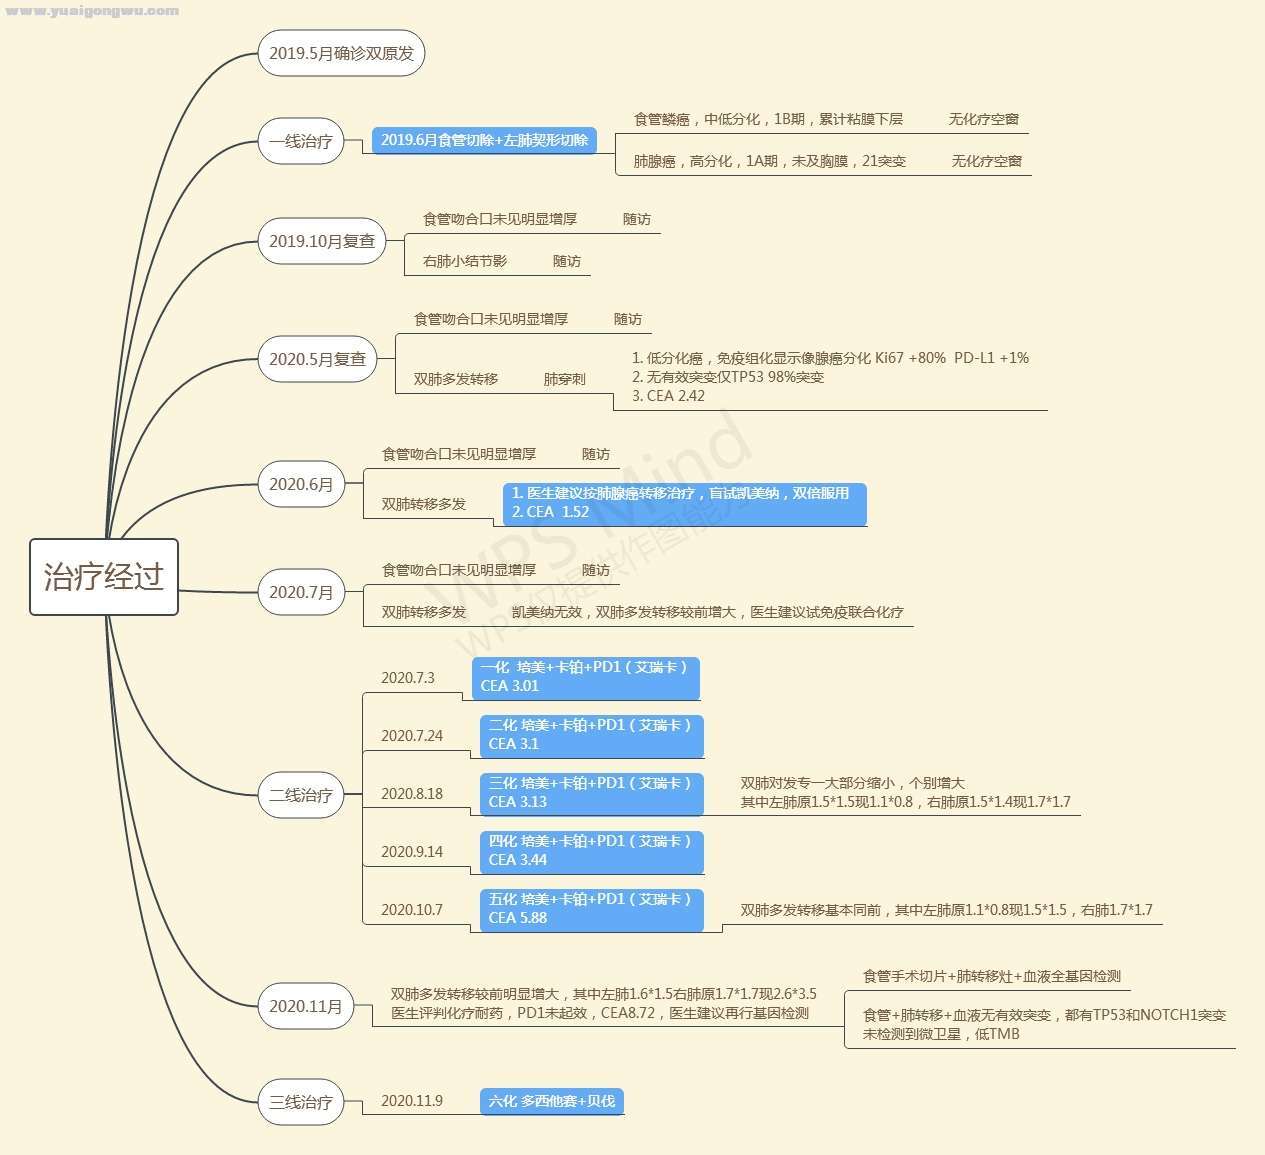Viewport: 1265px width, 1155px height.
Task: Select the 三线治疗 branch node
Action: tap(300, 1102)
